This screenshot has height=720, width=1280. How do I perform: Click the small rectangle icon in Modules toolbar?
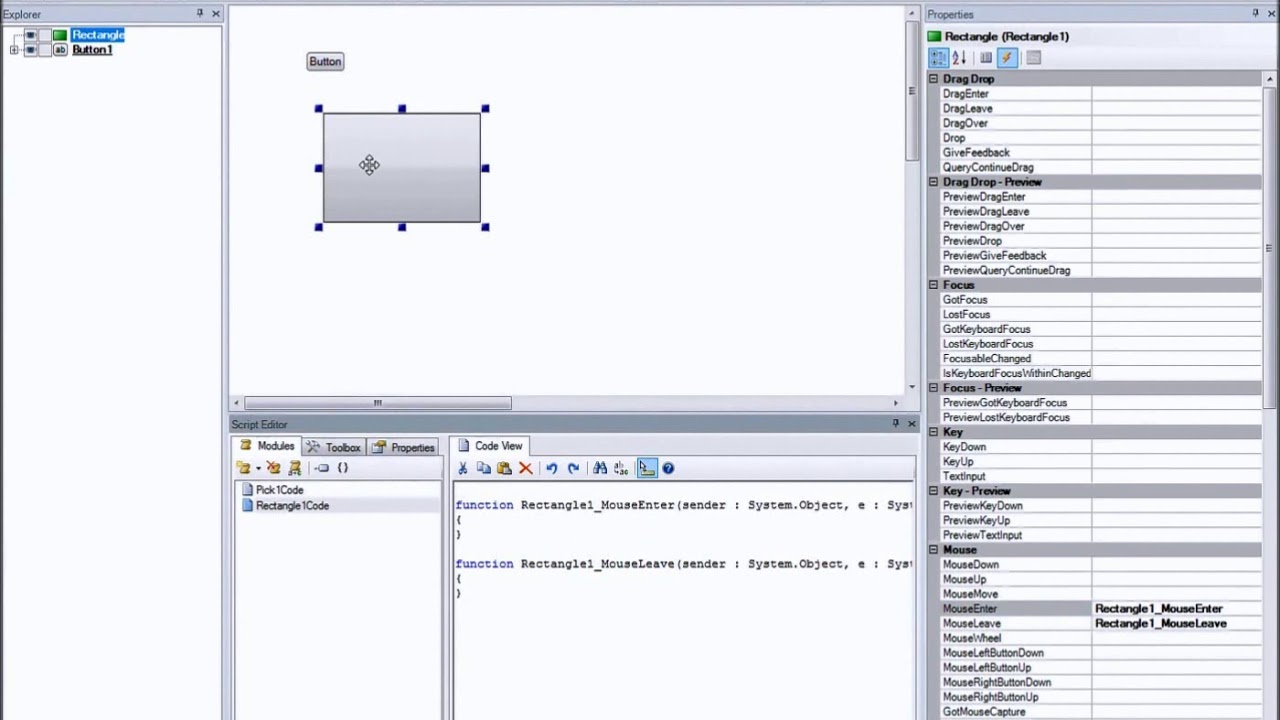tap(322, 468)
